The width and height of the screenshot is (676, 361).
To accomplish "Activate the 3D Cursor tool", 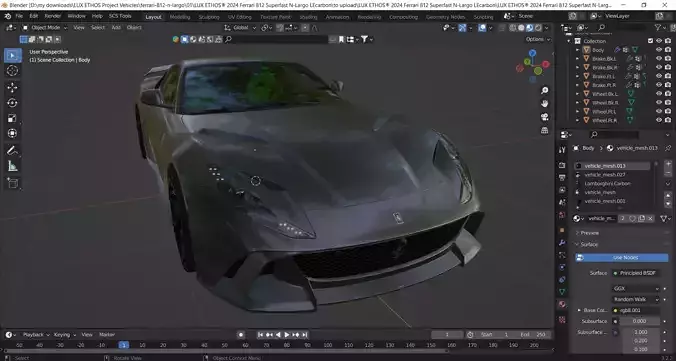I will pos(13,71).
